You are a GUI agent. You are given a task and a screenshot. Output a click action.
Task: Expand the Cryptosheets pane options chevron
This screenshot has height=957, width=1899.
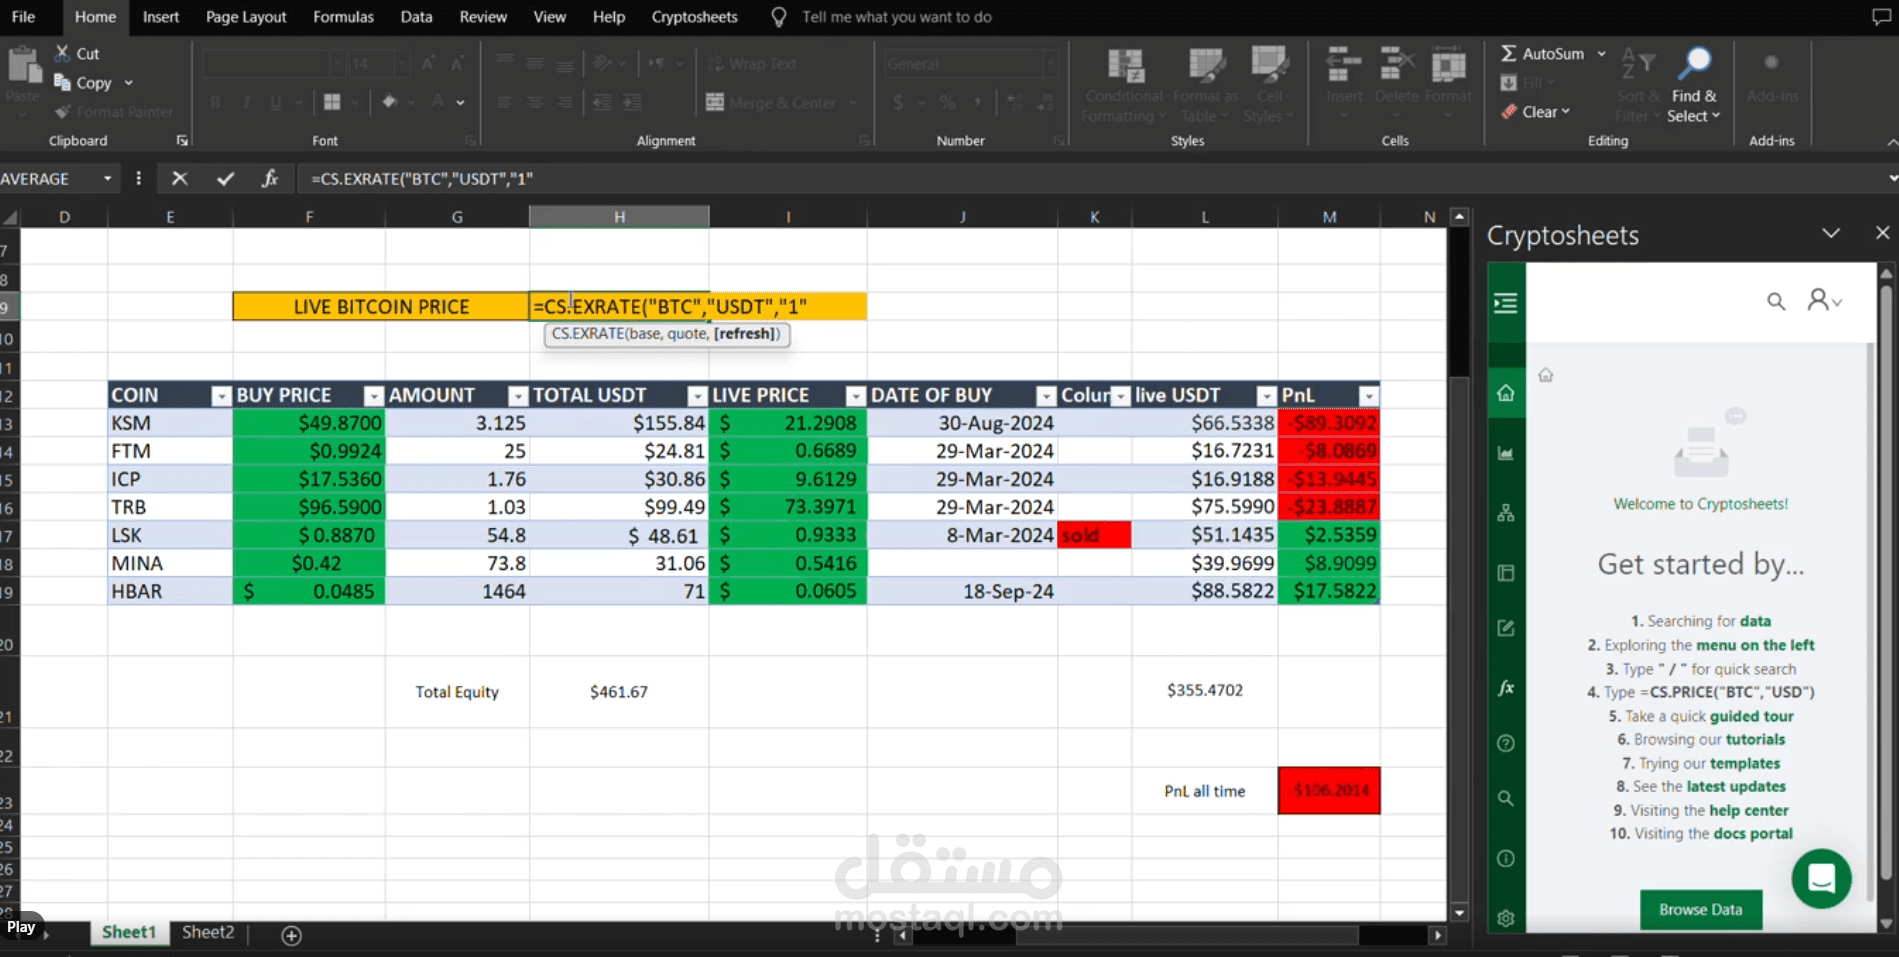point(1831,233)
